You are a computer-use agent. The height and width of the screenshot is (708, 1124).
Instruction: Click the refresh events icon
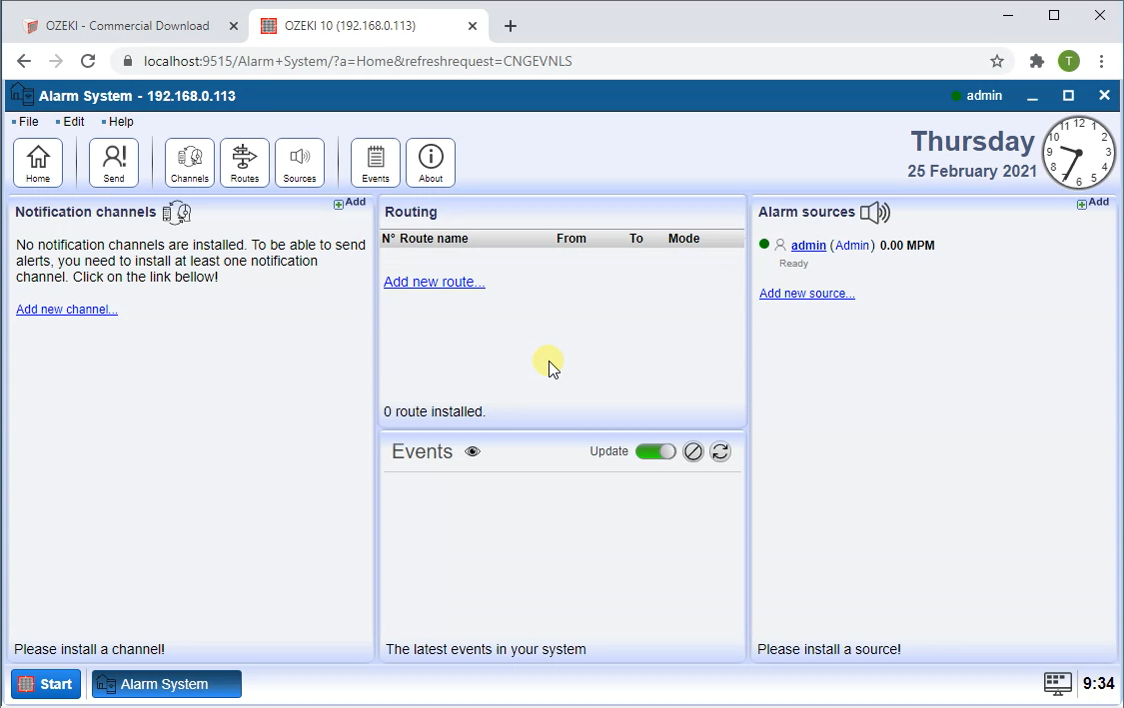click(720, 451)
